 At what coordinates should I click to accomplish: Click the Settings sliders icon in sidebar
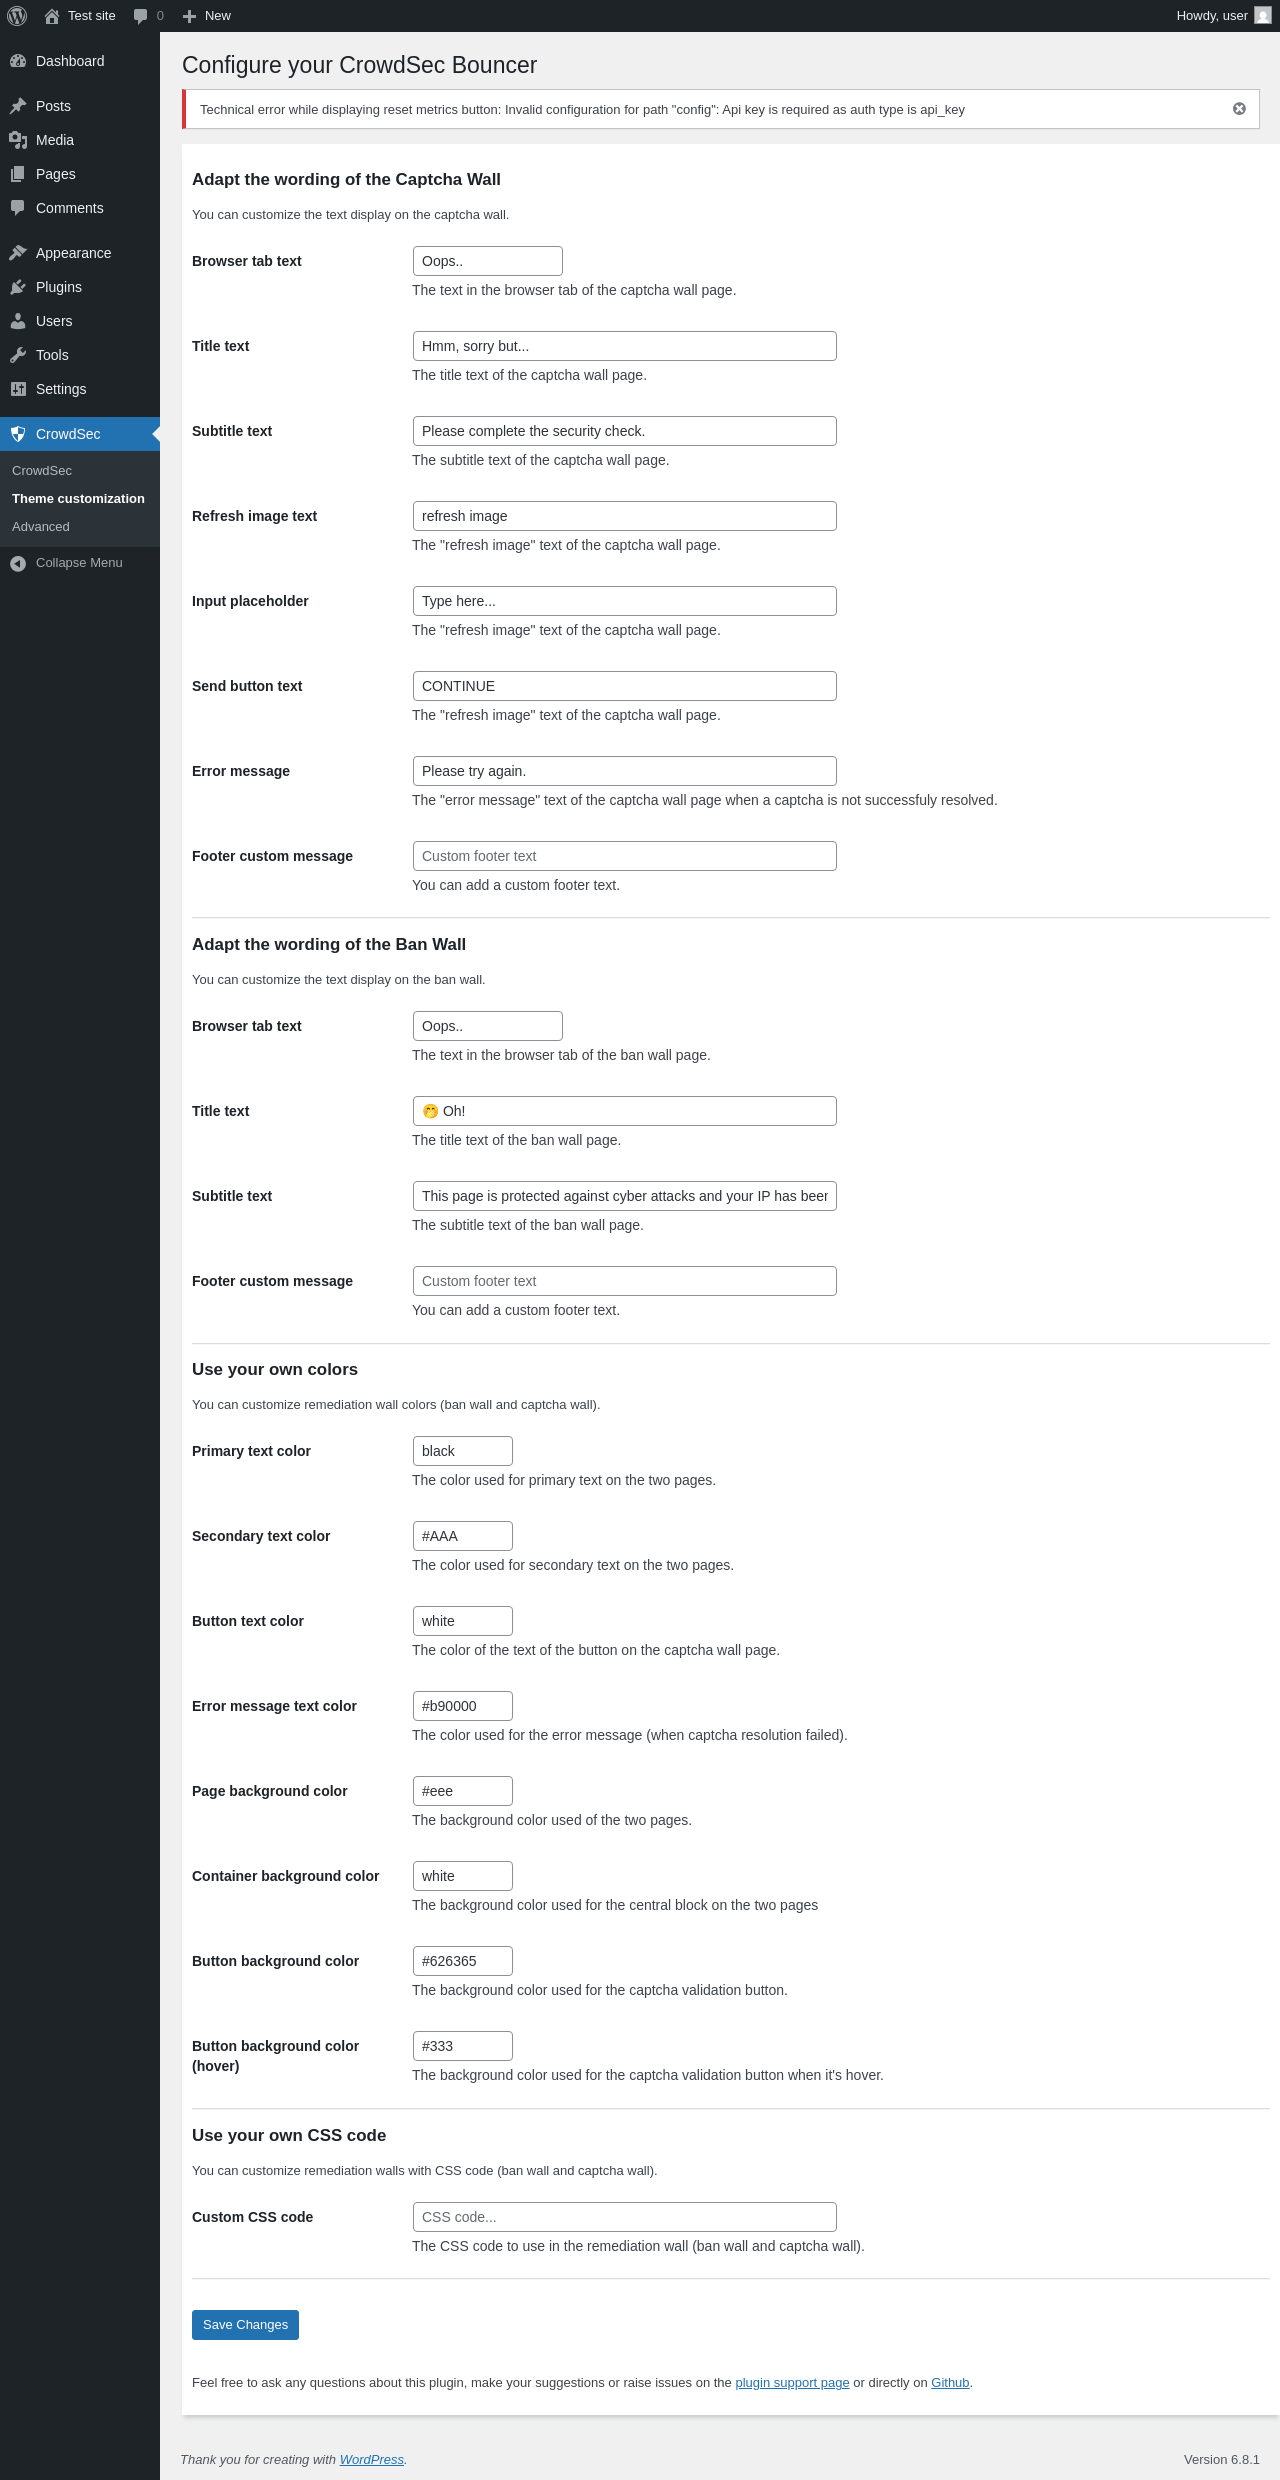(18, 389)
